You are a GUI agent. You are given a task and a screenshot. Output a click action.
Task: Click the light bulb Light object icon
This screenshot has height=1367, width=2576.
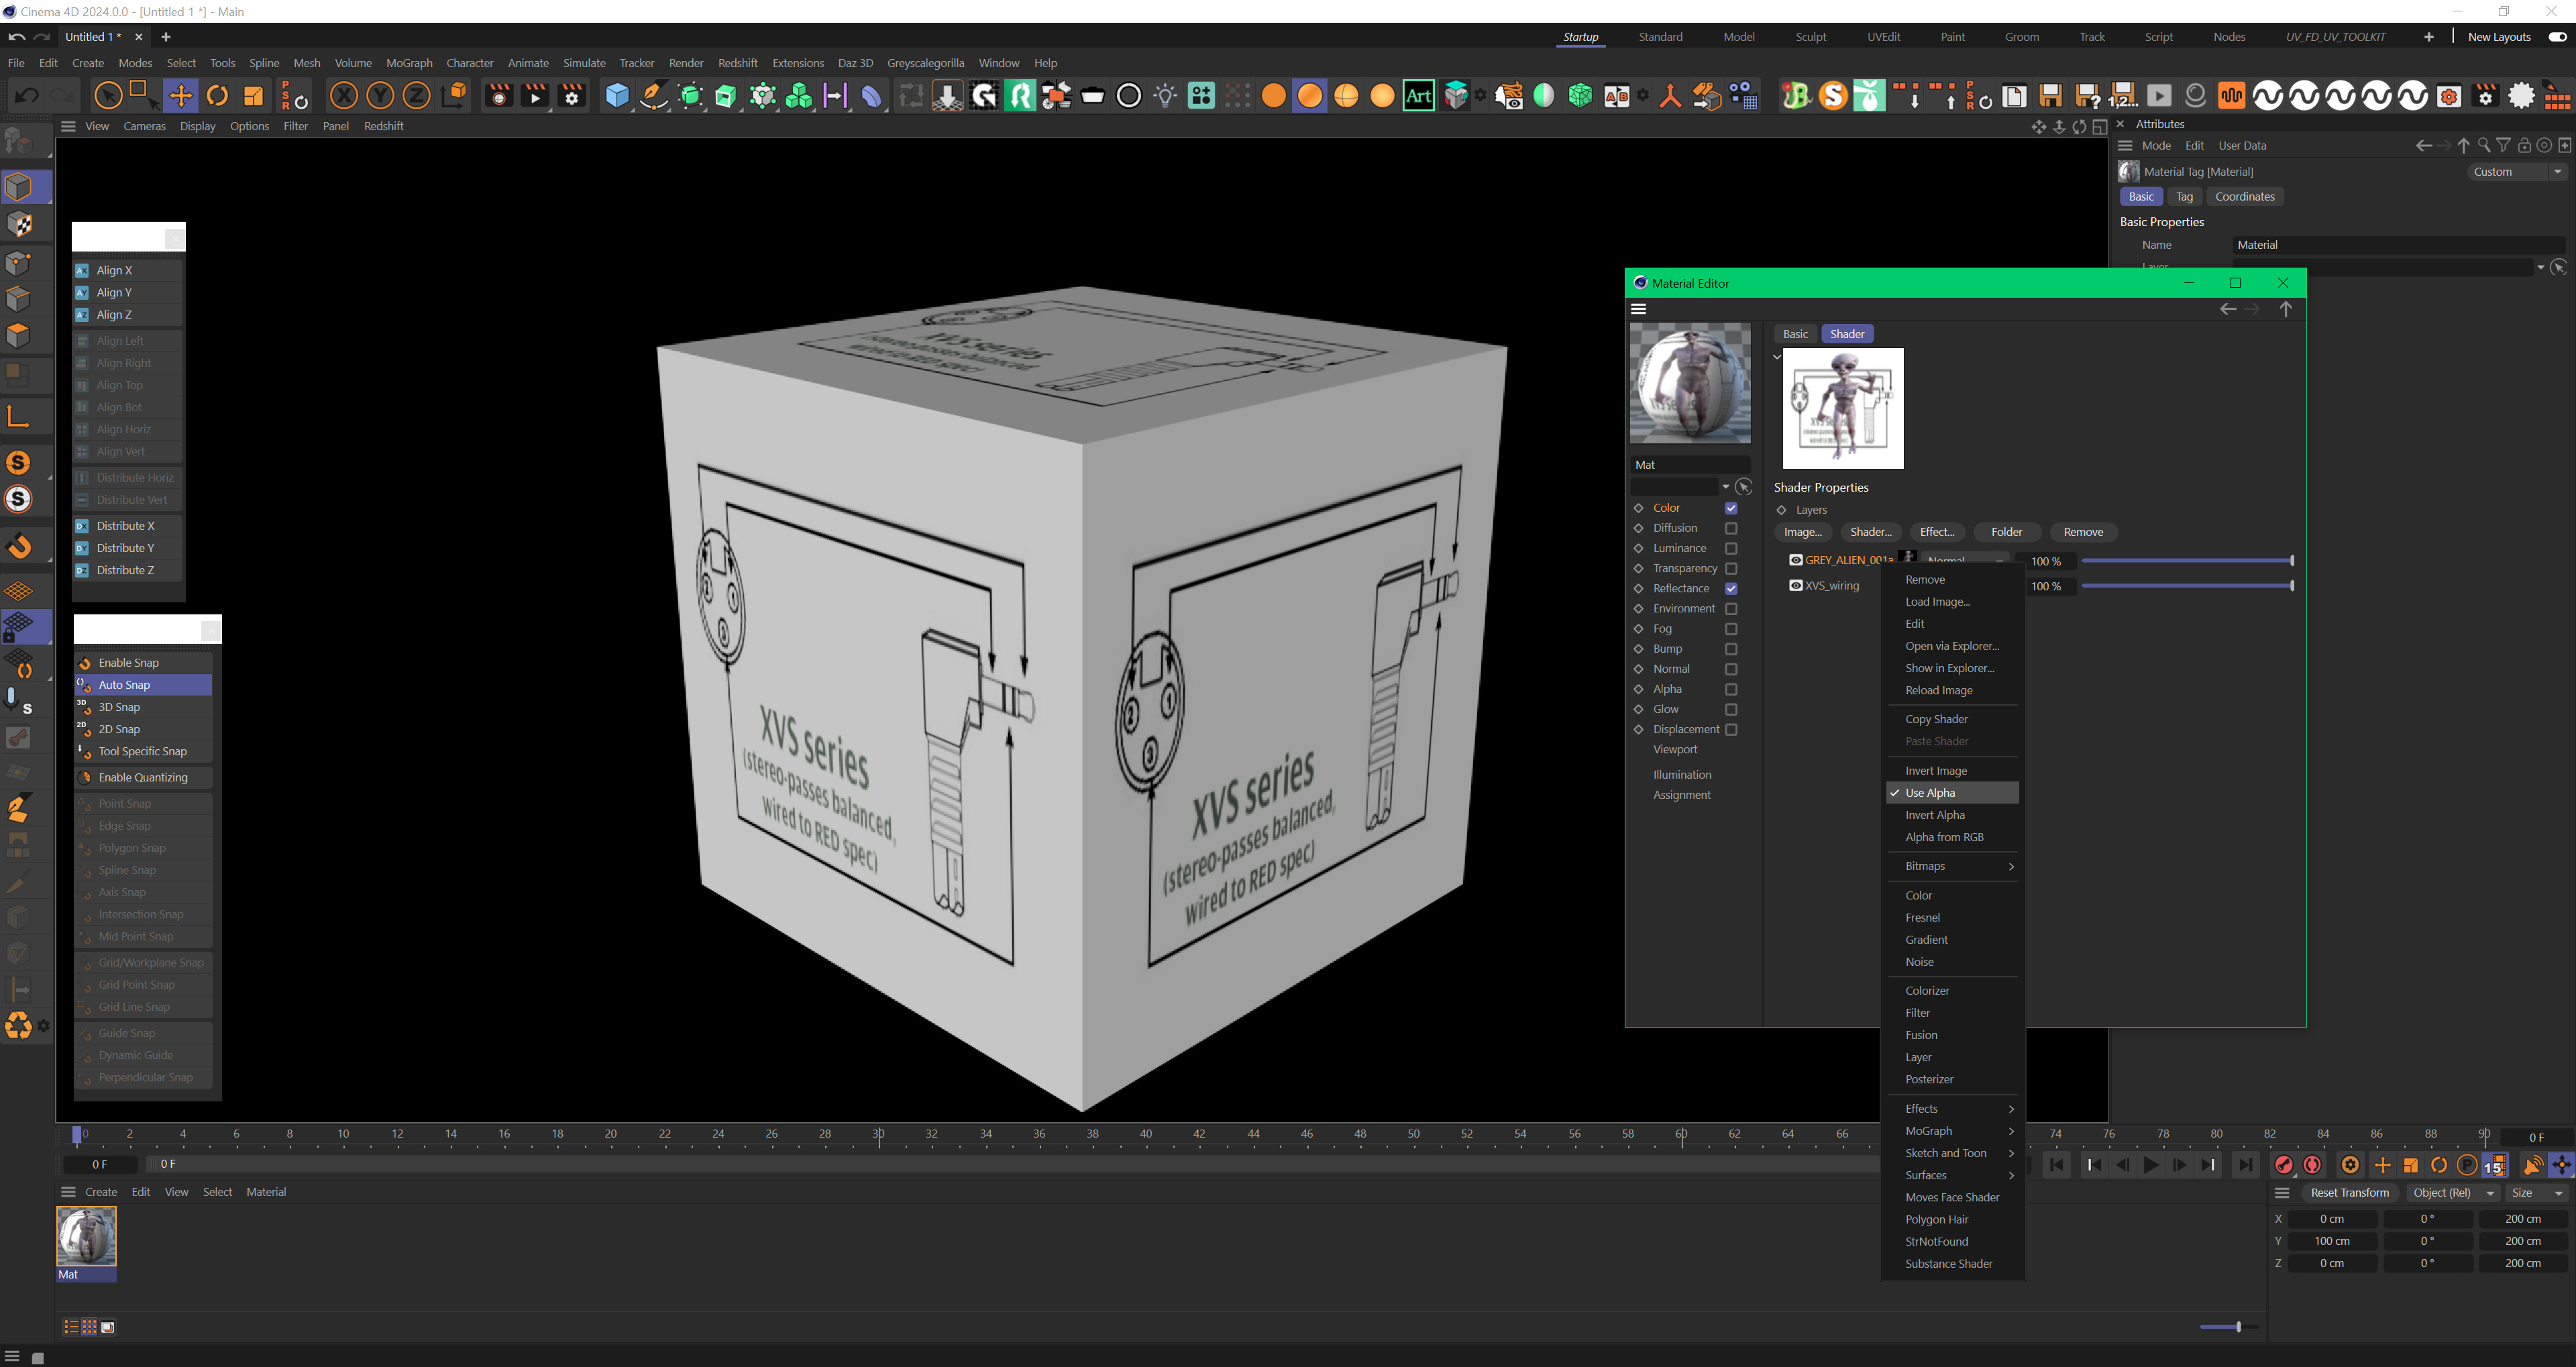tap(1165, 96)
